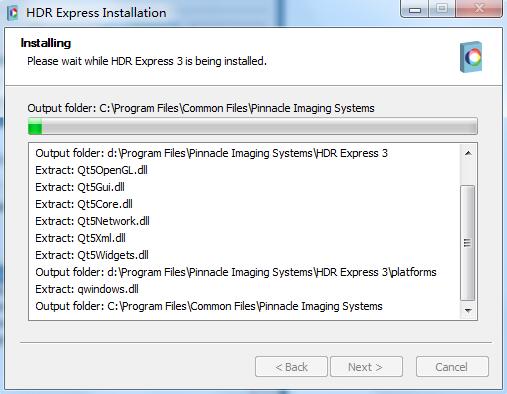The image size is (507, 394).
Task: Select the 'Extract: Qt5Network.dll' log entry
Action: click(x=92, y=221)
